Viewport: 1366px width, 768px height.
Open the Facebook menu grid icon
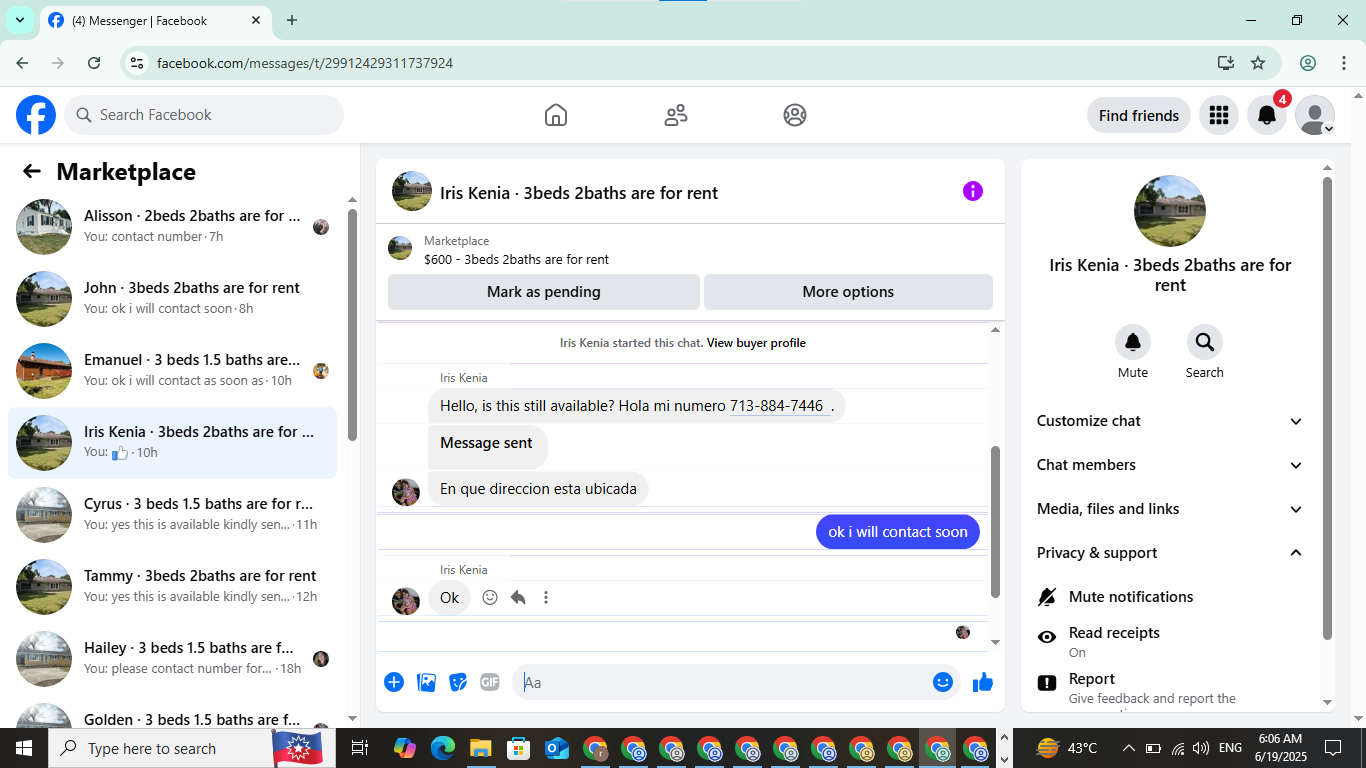pyautogui.click(x=1218, y=115)
